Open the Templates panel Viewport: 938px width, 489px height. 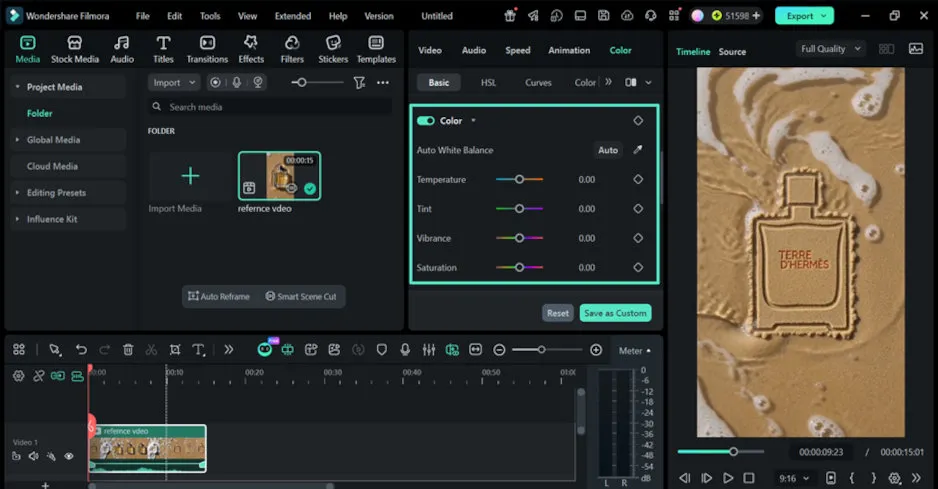point(376,50)
